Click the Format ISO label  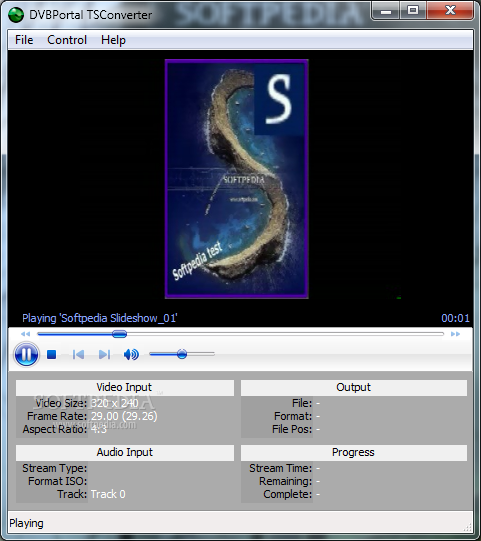click(58, 481)
